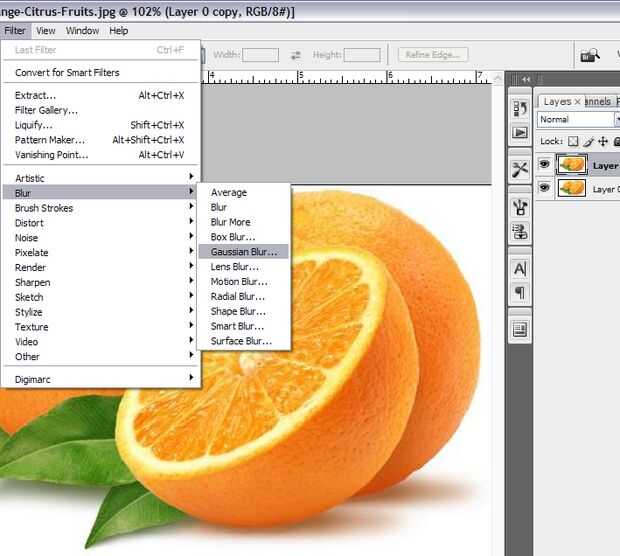Expand the Pixelate submenu arrow
This screenshot has height=556, width=620.
191,250
